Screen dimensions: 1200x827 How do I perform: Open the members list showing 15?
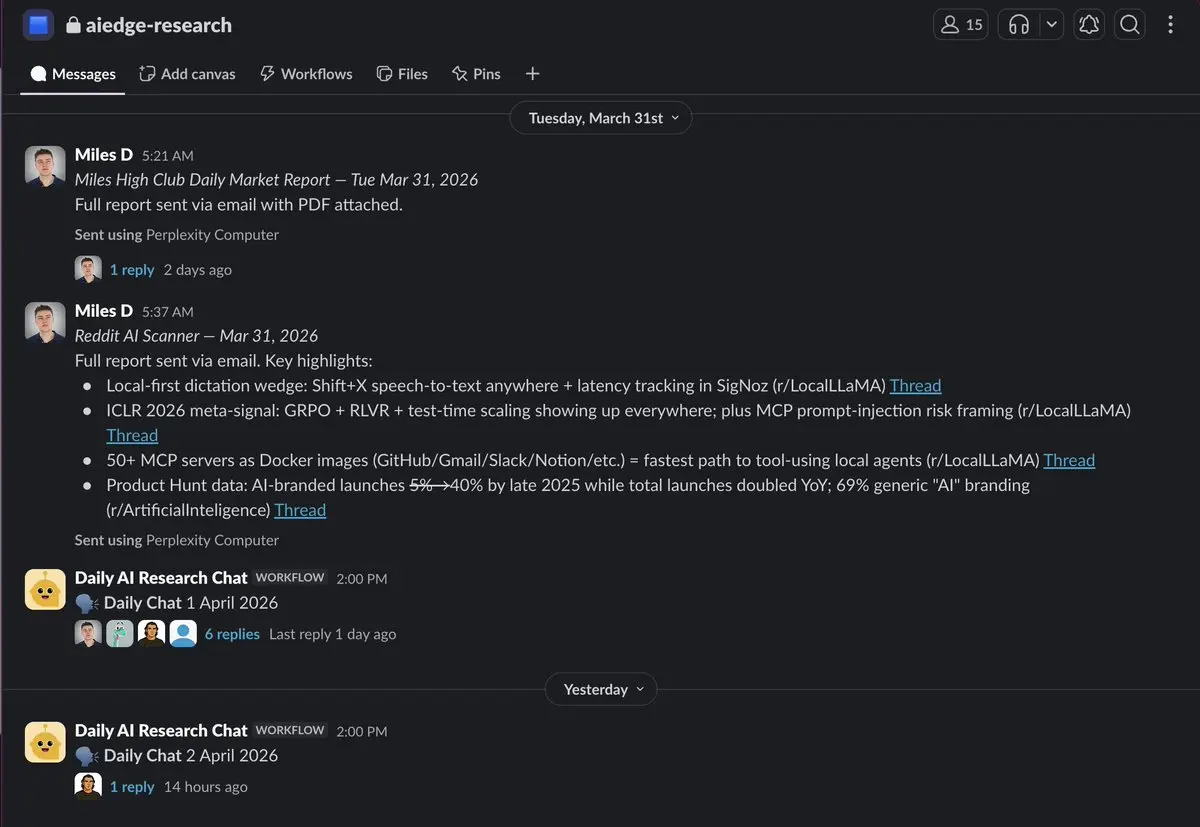coord(961,25)
